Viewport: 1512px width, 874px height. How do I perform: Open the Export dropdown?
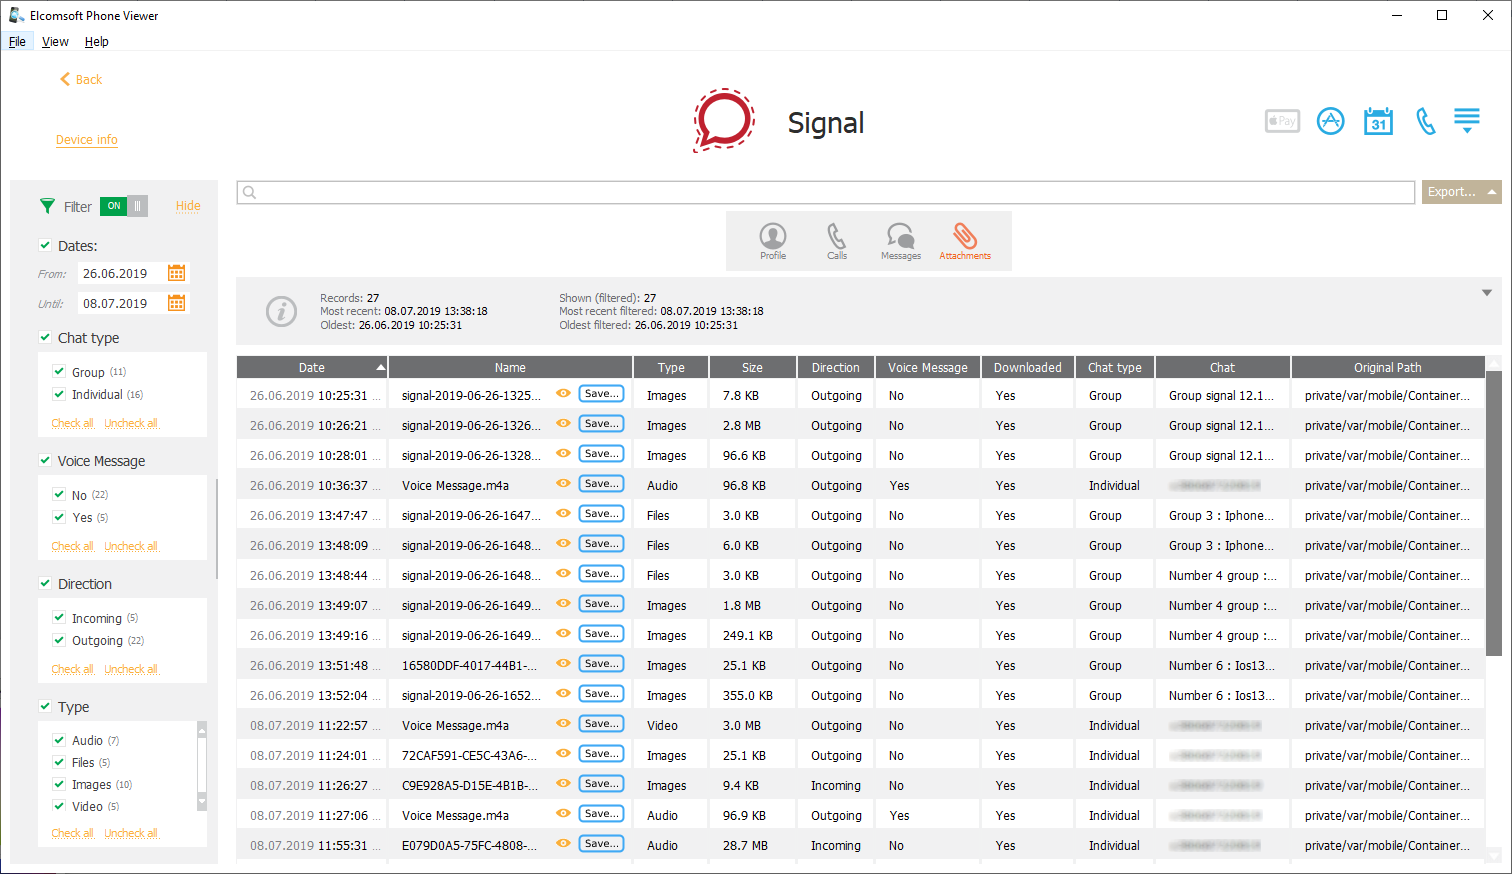tap(1461, 192)
